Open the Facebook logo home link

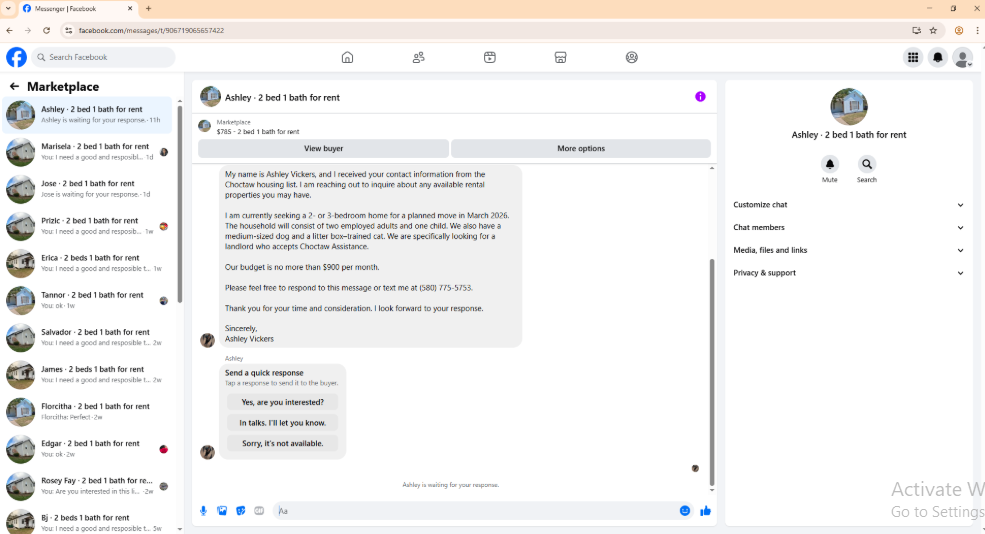coord(16,57)
